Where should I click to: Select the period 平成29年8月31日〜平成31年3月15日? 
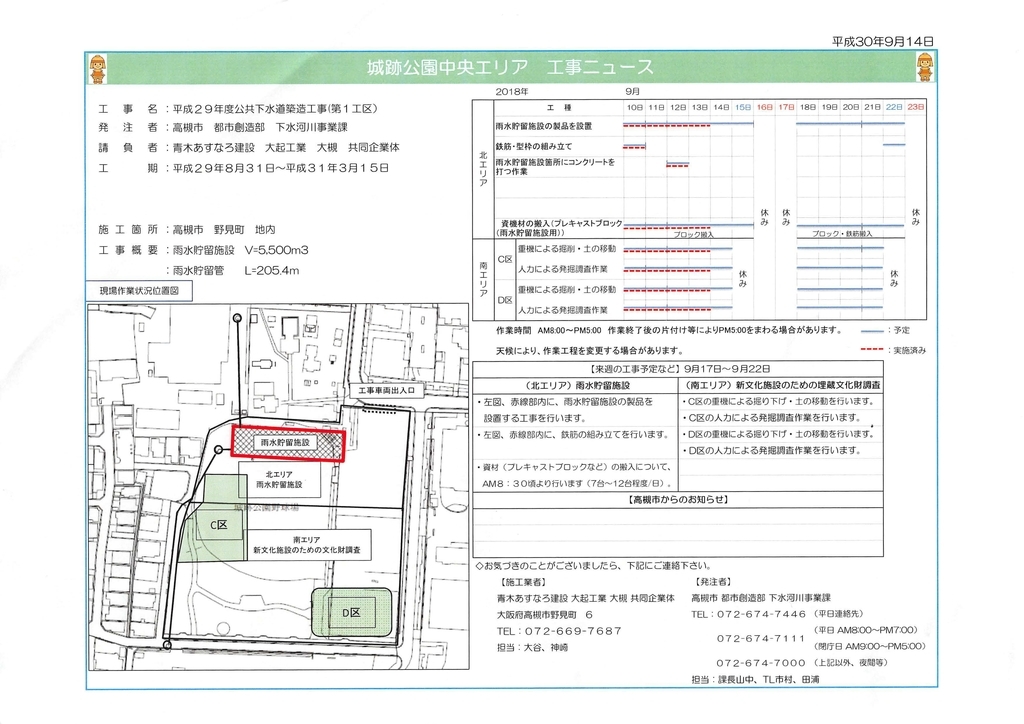point(281,168)
